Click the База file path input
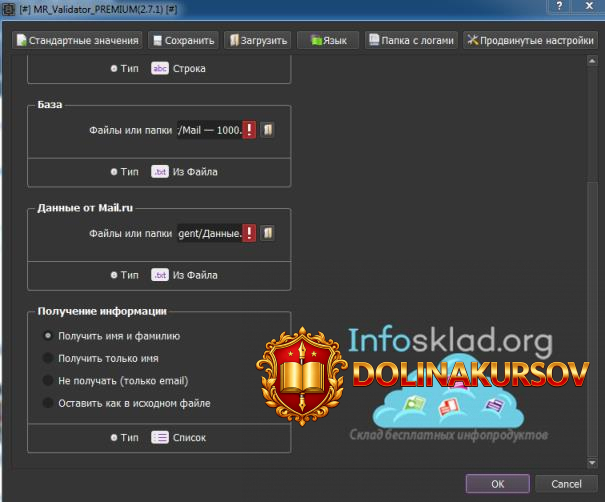605x502 pixels. [x=210, y=130]
